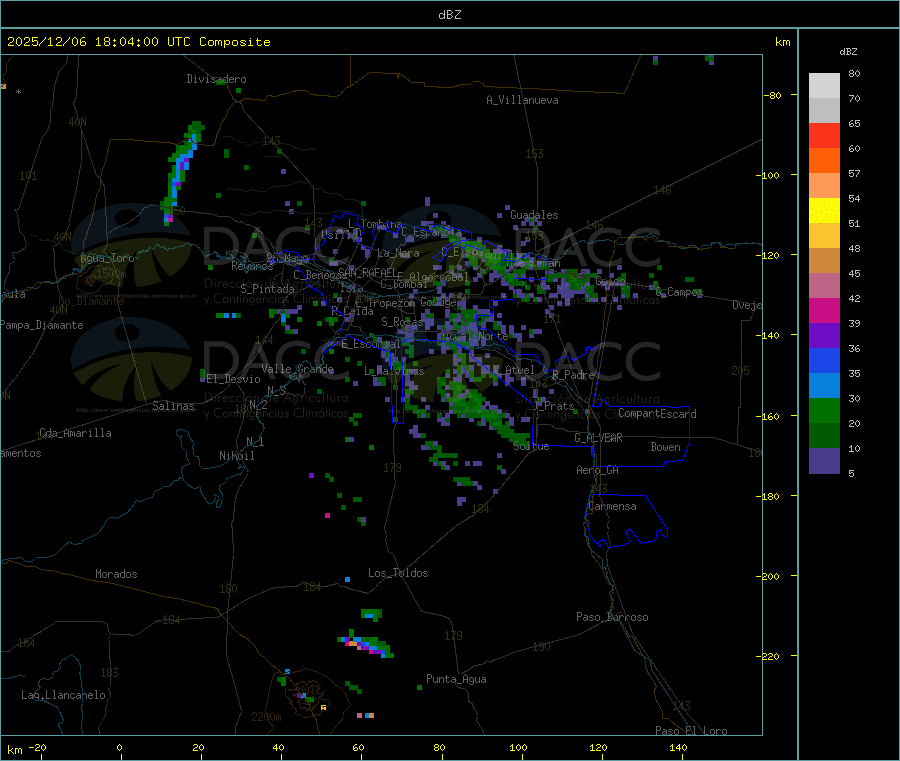Pick the 57 dBZ orange legend swatch
Screen dimensions: 900x761
coord(824,161)
